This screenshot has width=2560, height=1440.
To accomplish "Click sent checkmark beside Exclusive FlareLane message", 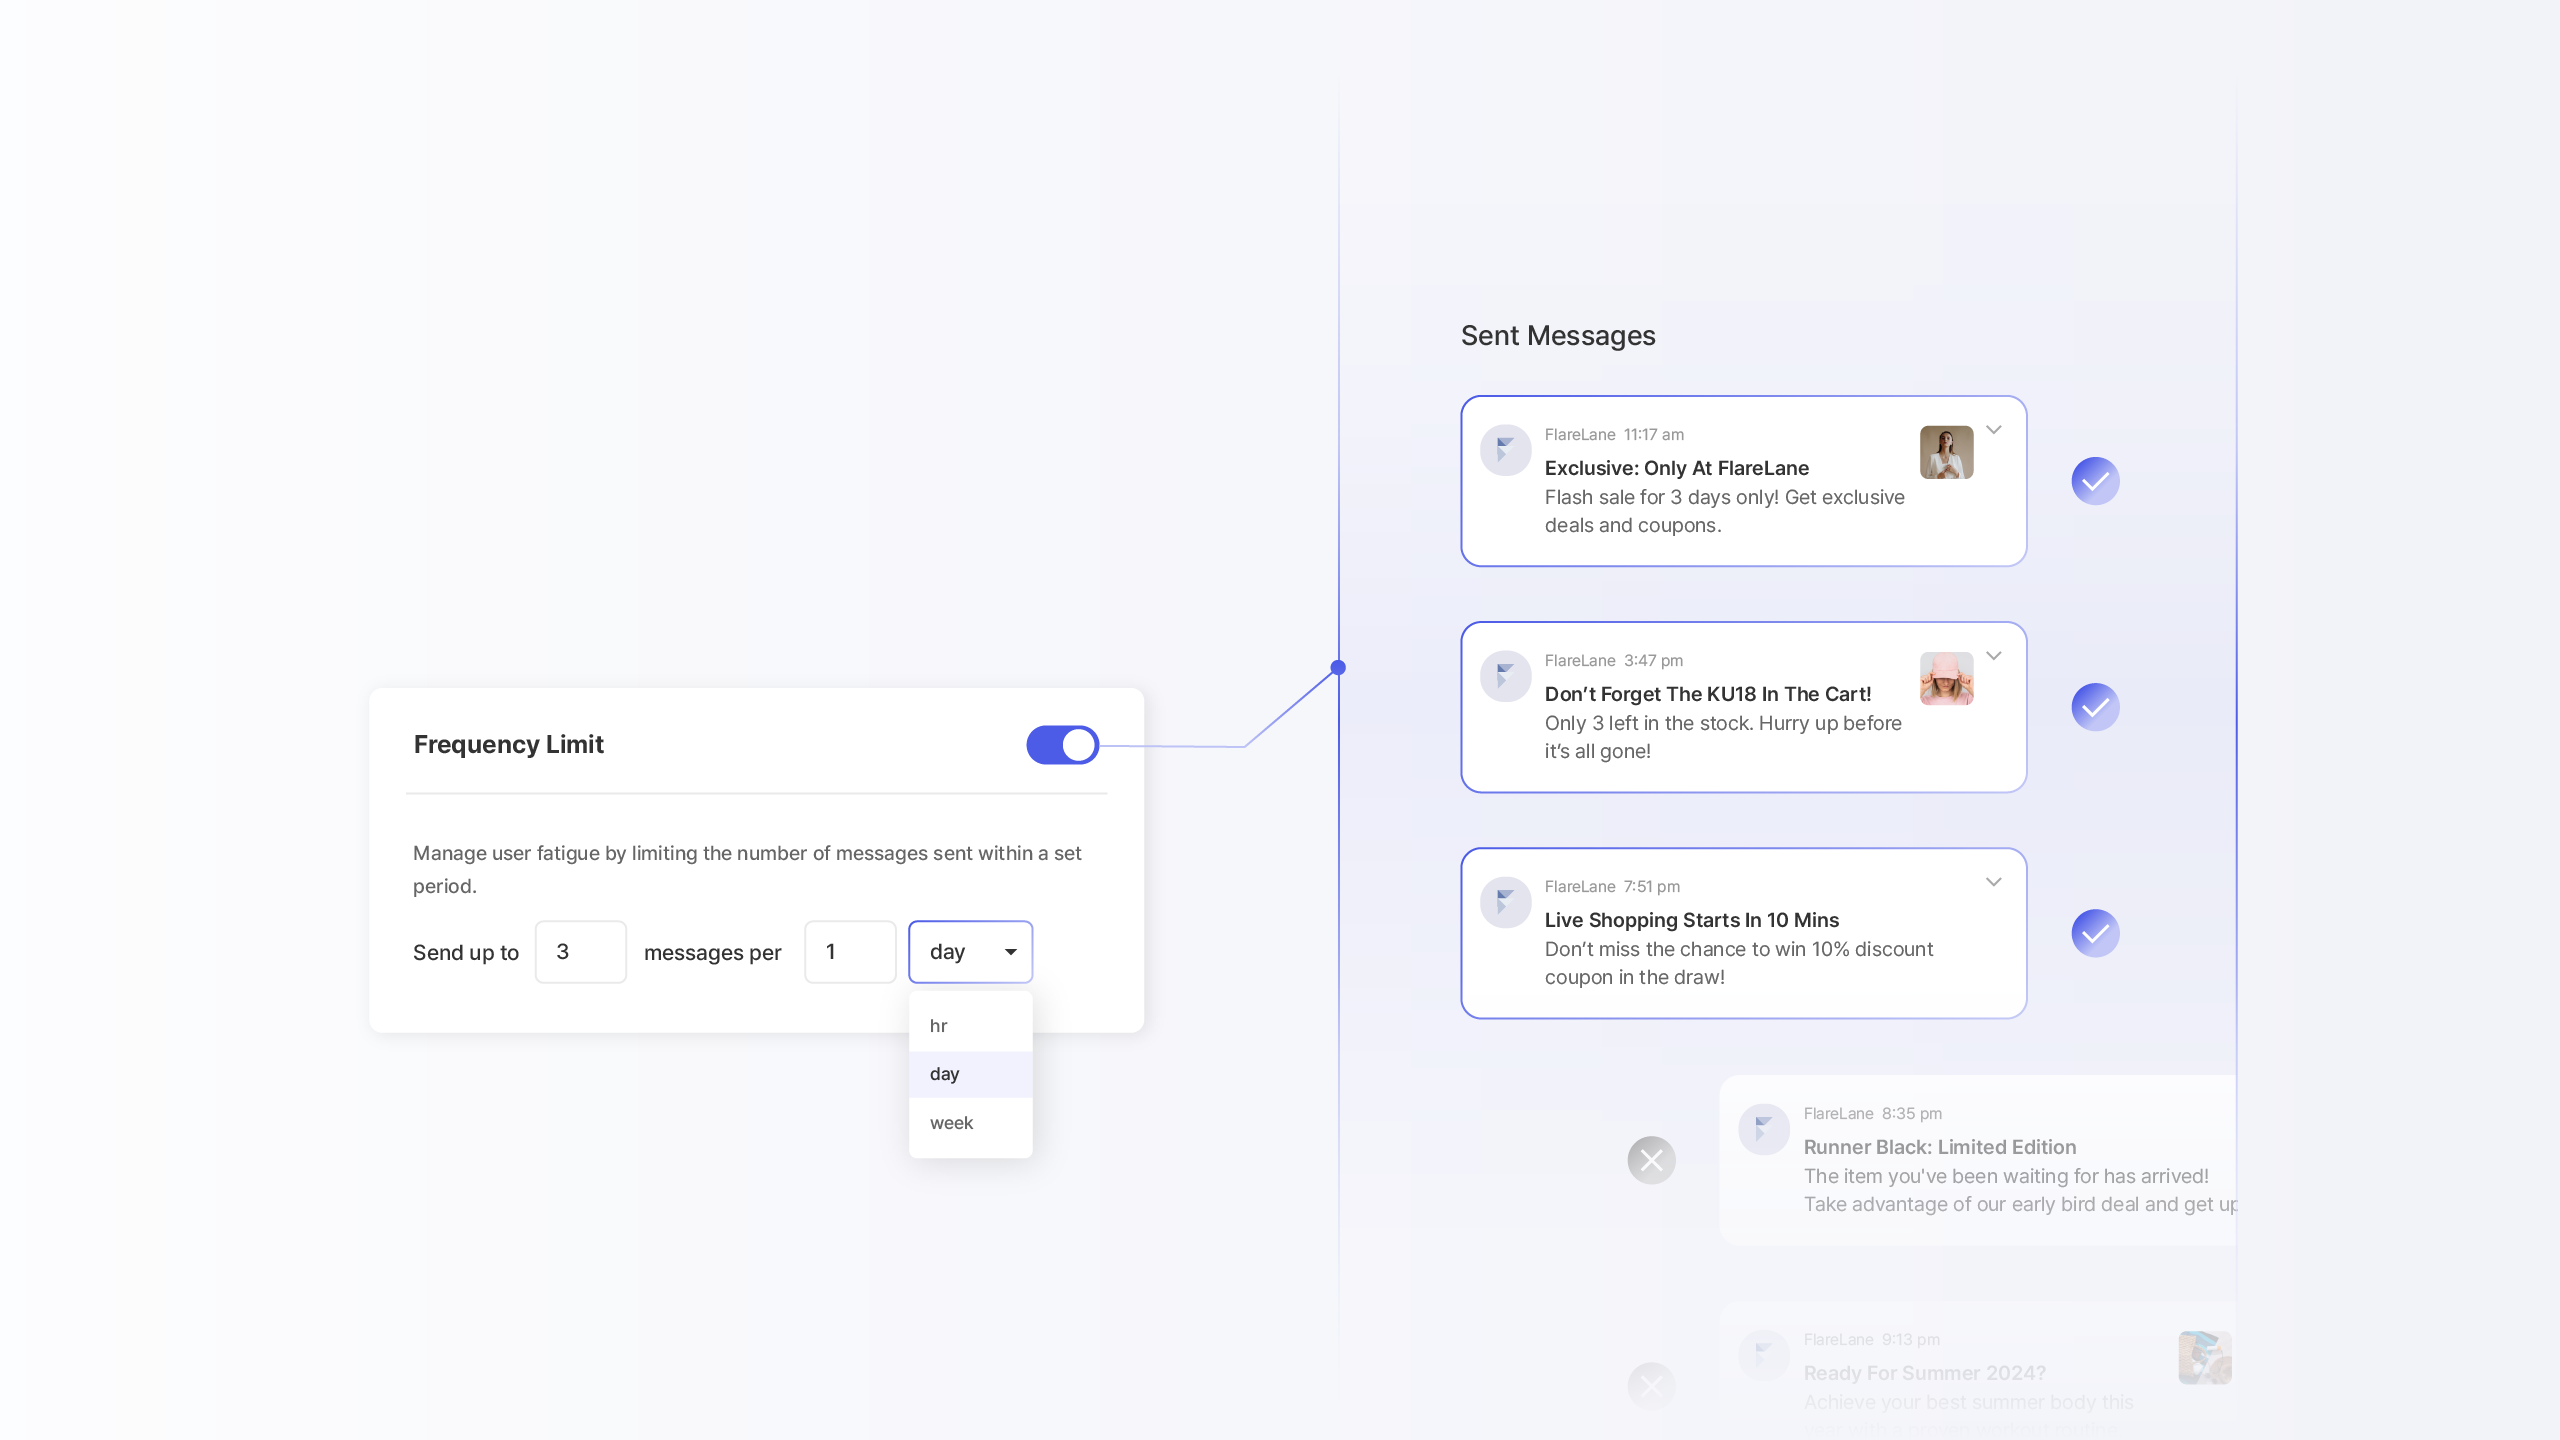I will coord(2095,481).
